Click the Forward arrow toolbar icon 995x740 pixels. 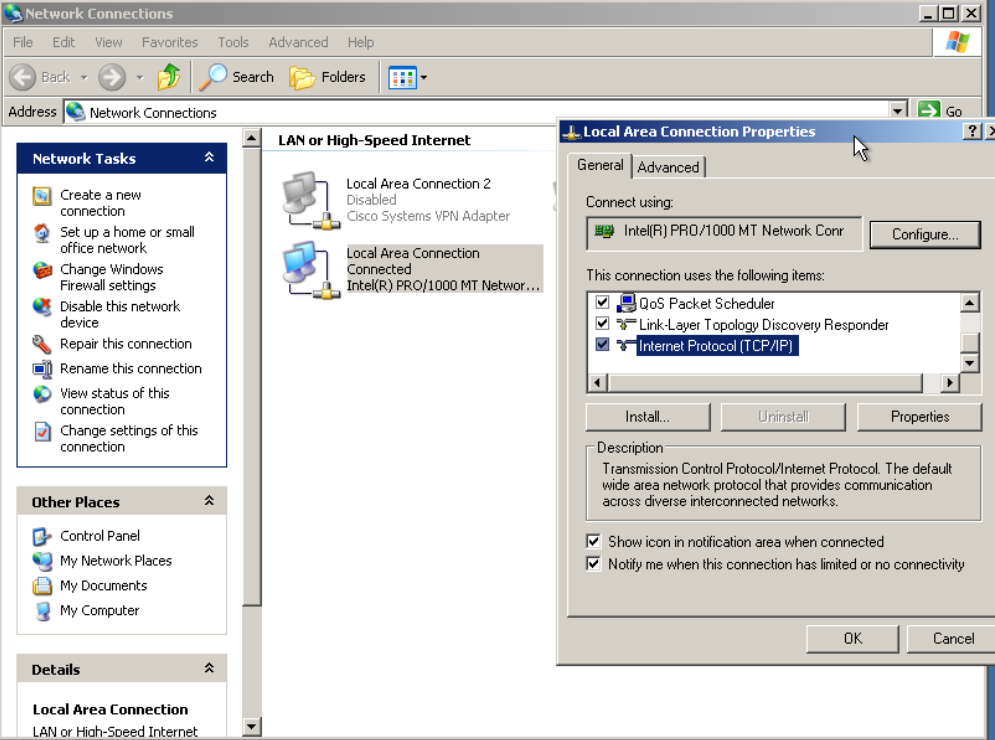[x=112, y=77]
